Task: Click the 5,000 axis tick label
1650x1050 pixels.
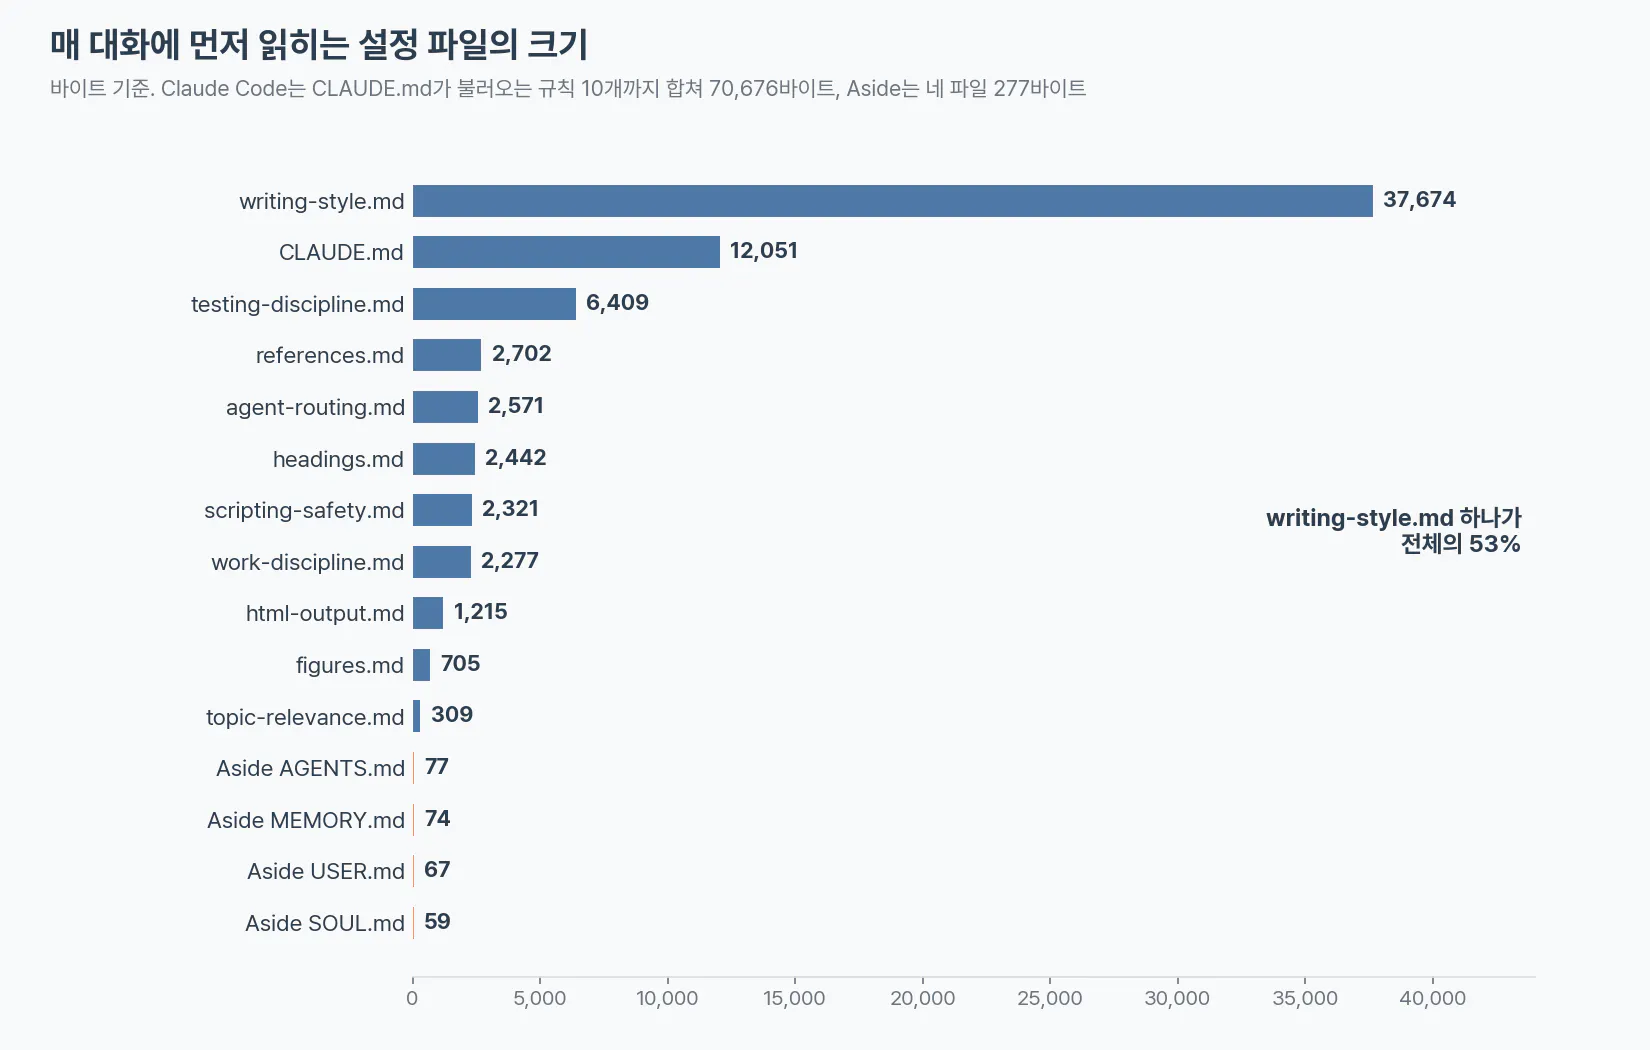Action: (540, 998)
